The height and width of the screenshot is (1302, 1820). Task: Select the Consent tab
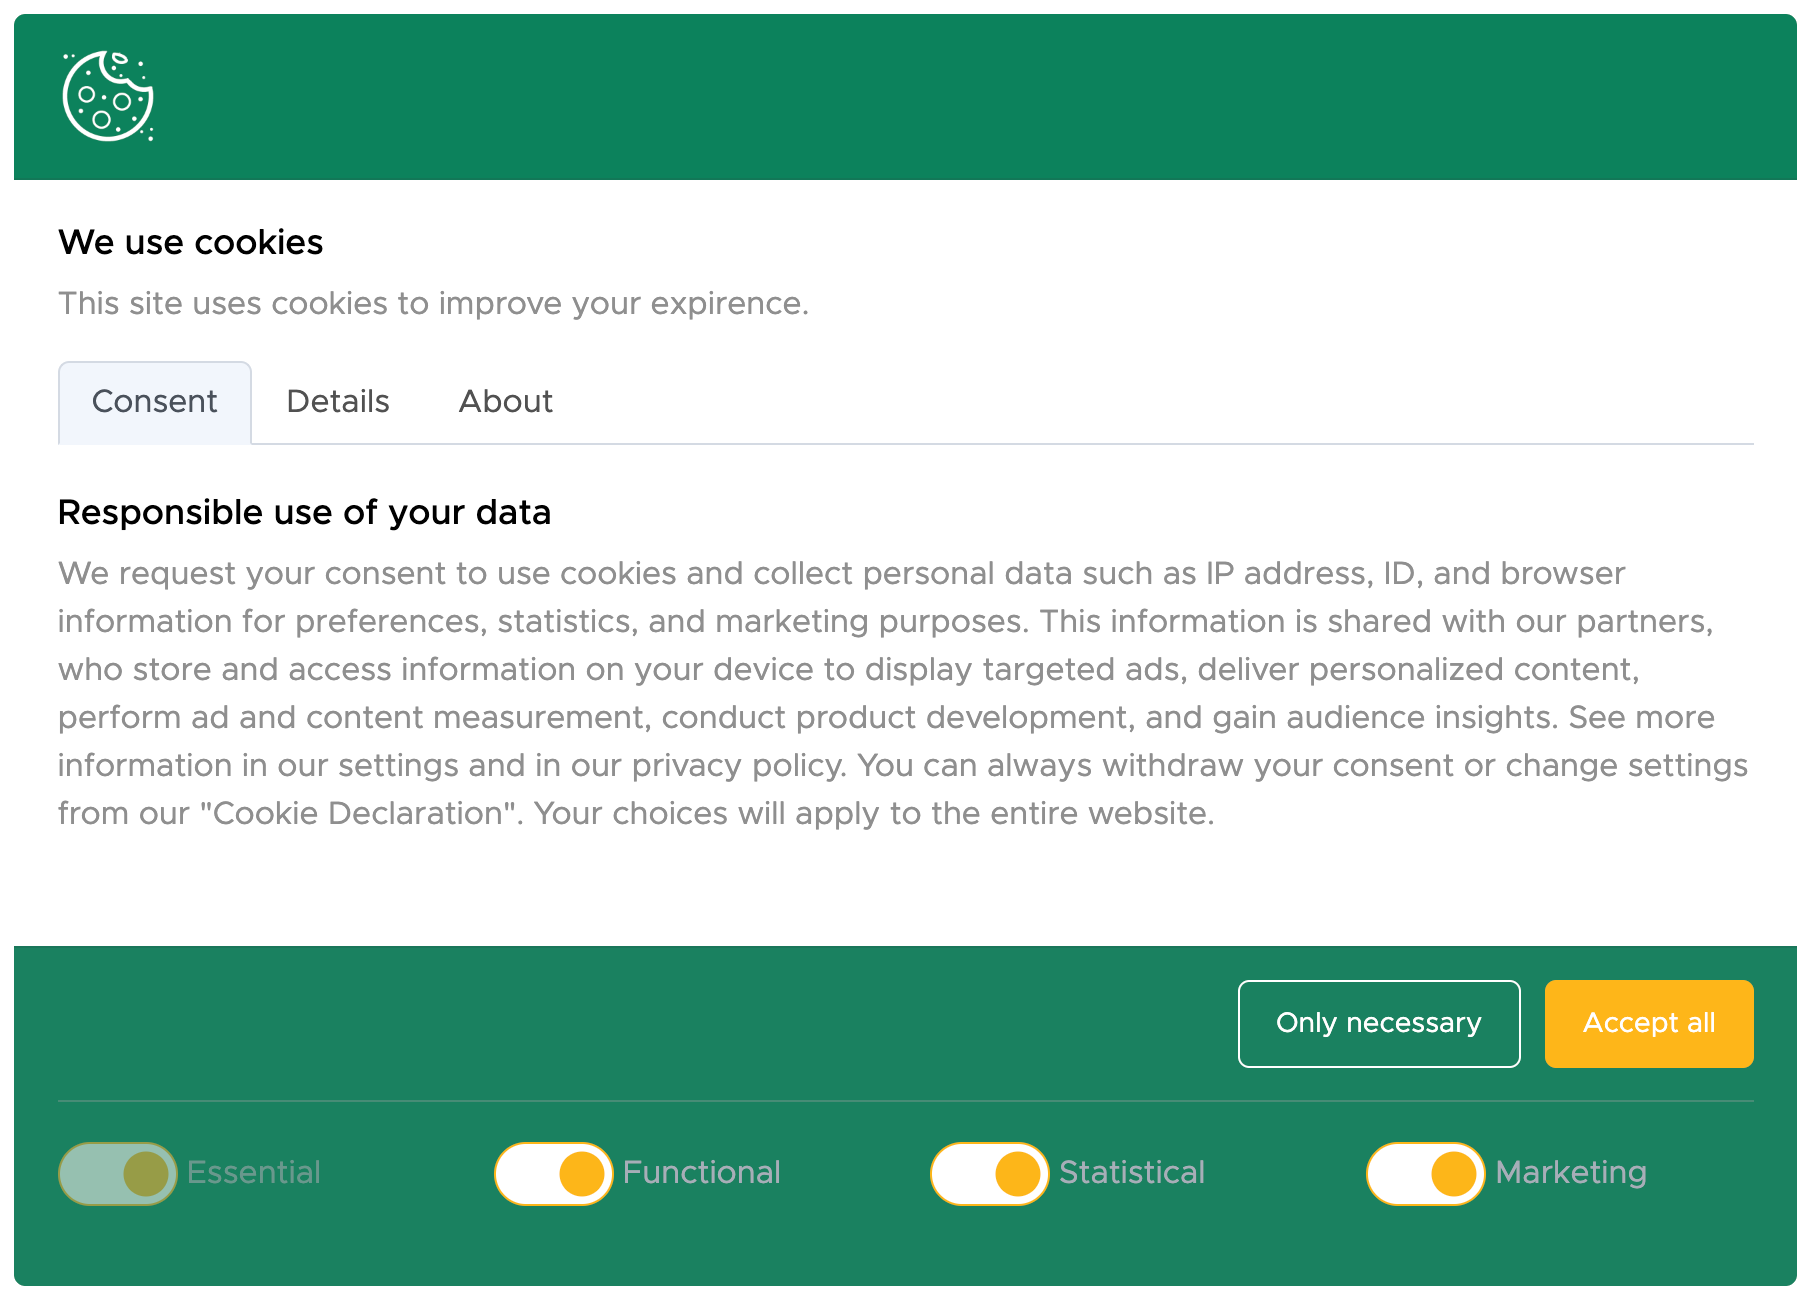pos(155,402)
